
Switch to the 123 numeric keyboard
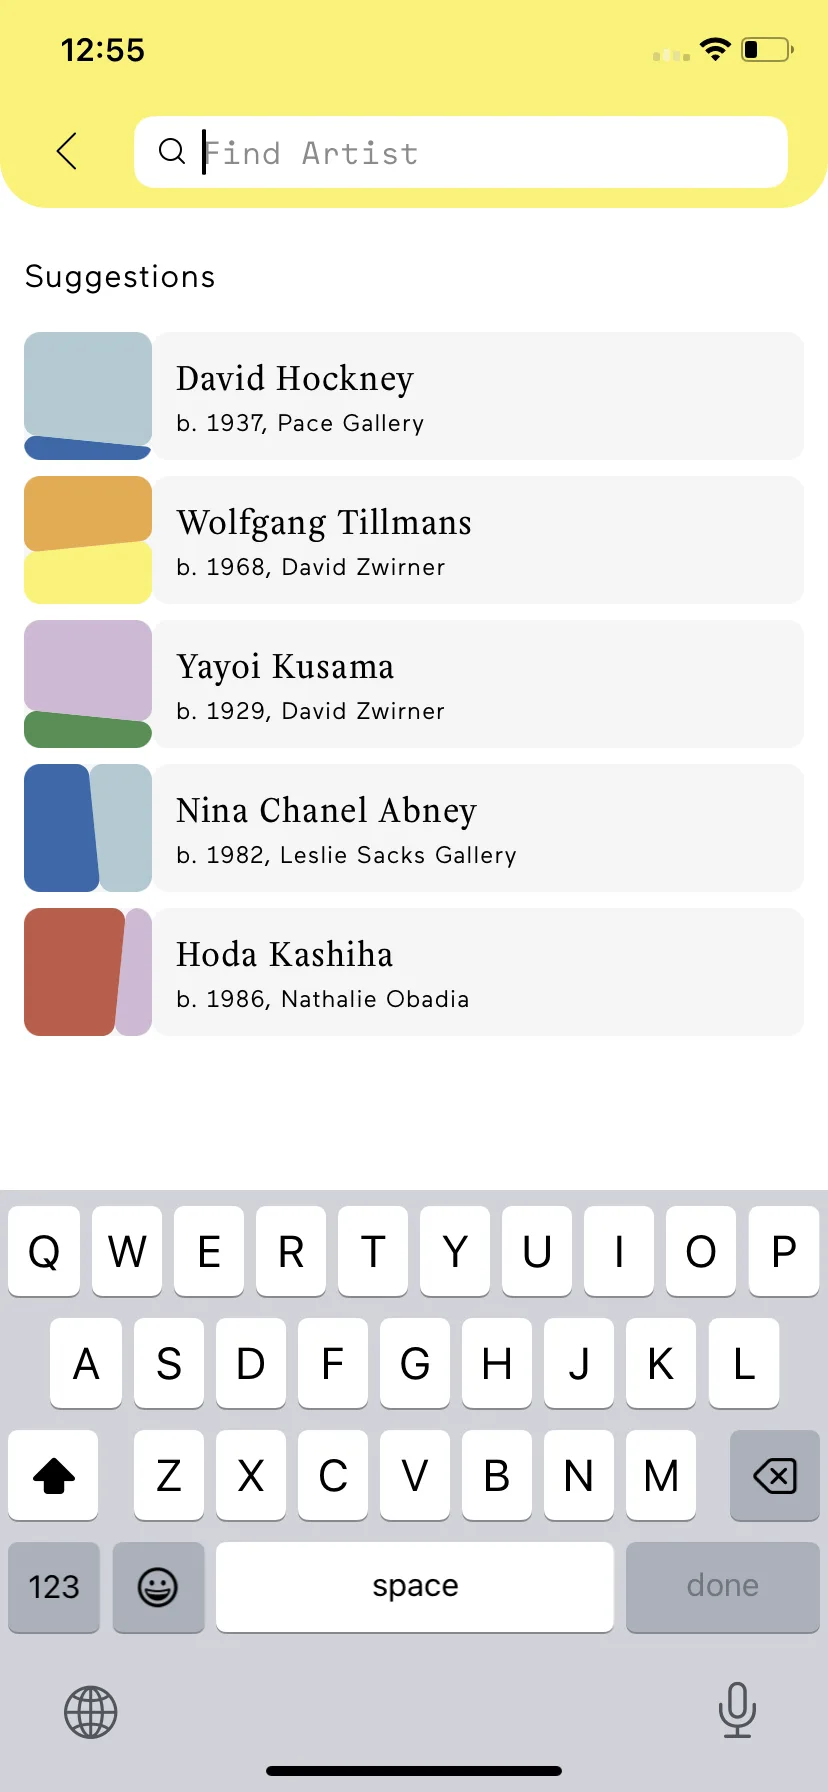54,1587
